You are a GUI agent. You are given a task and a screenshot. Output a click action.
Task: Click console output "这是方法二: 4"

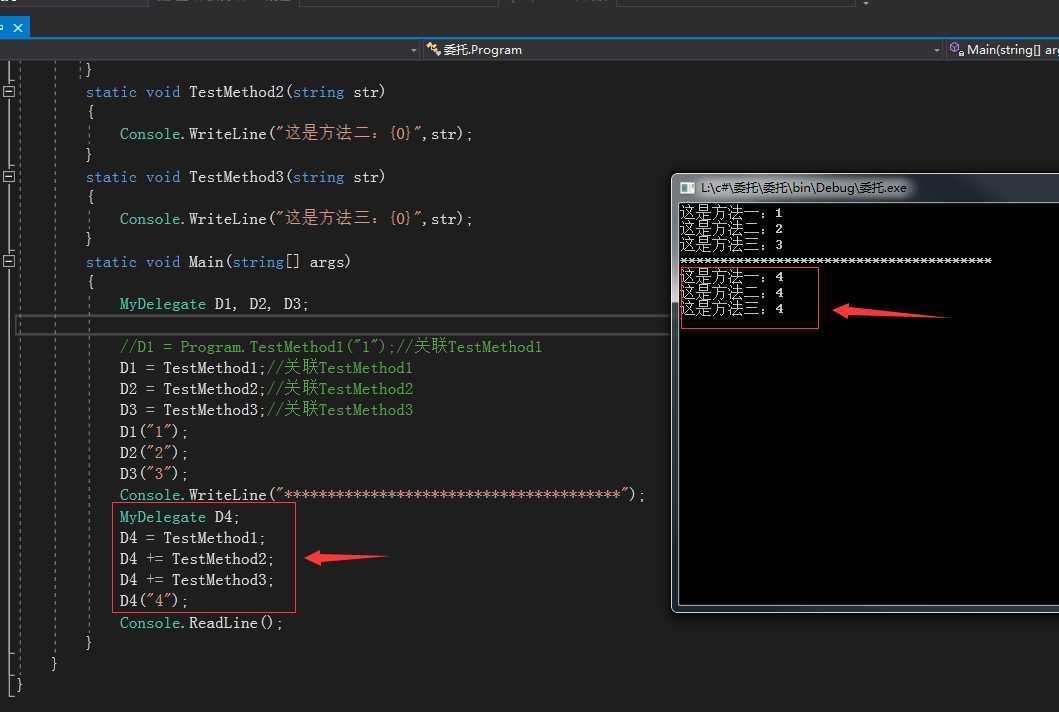click(731, 293)
